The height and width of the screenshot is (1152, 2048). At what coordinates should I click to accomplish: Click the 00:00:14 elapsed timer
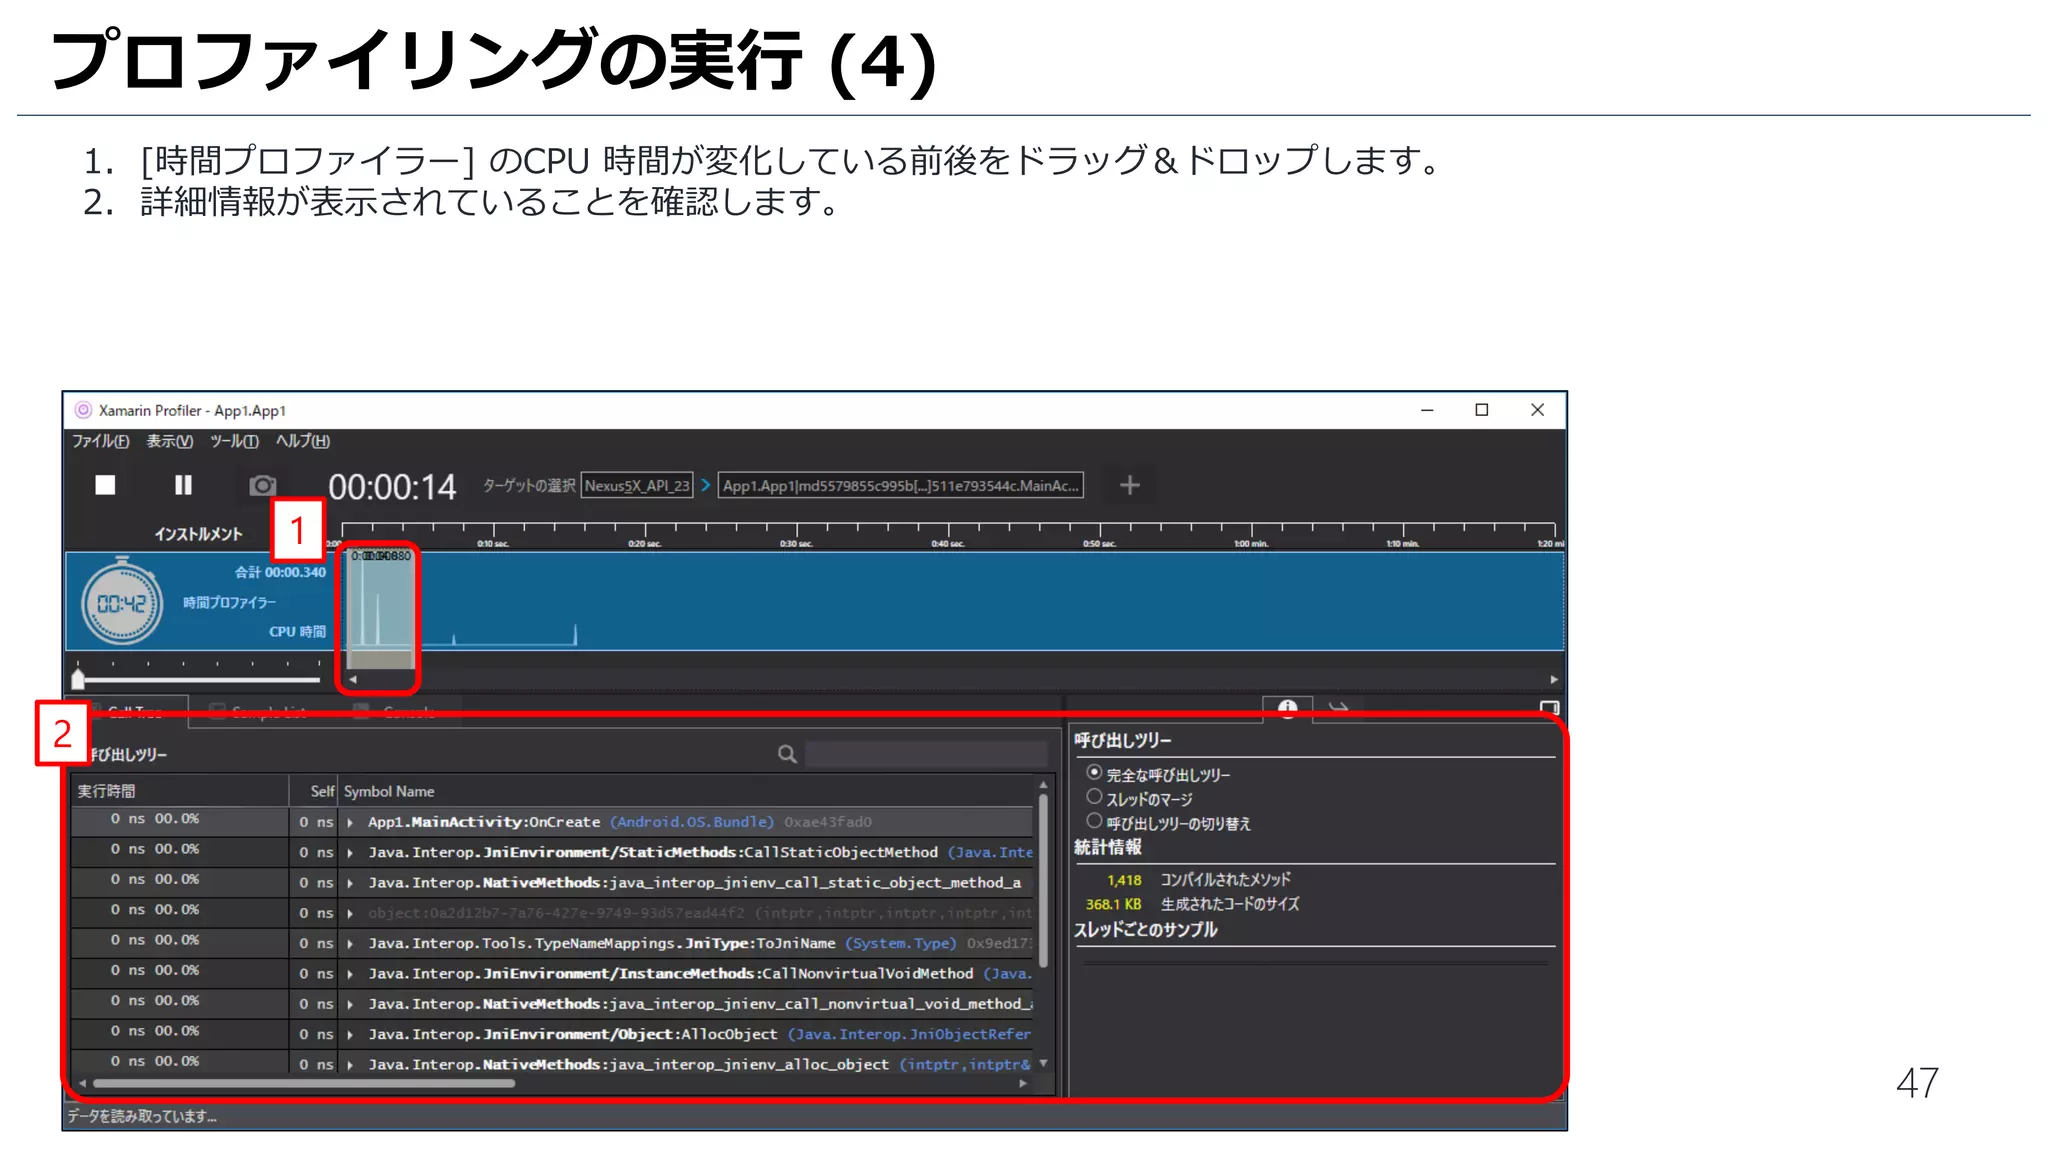[392, 487]
